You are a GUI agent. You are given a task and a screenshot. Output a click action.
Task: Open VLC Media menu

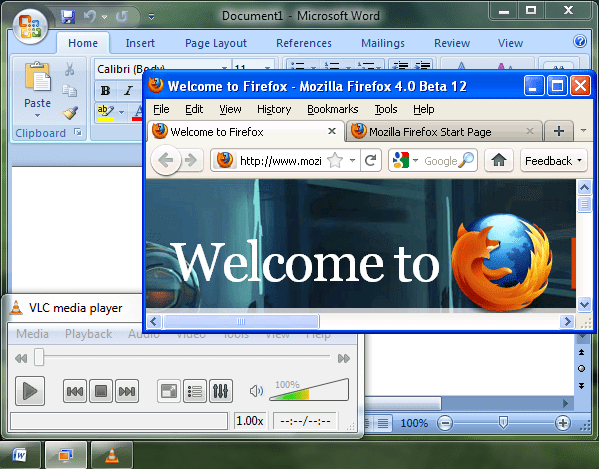coord(32,334)
